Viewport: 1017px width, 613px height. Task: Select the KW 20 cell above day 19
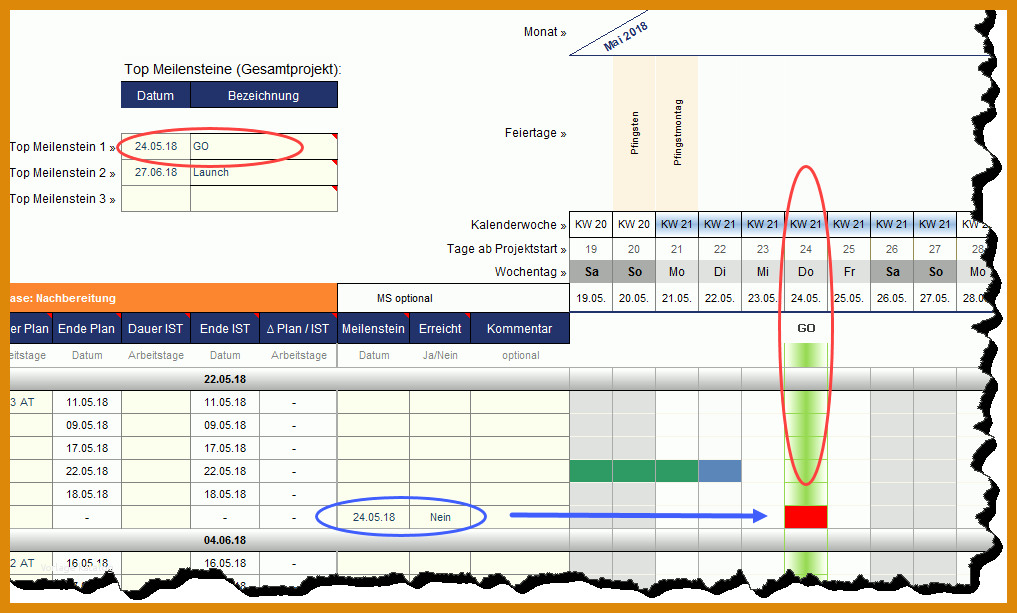(x=591, y=224)
